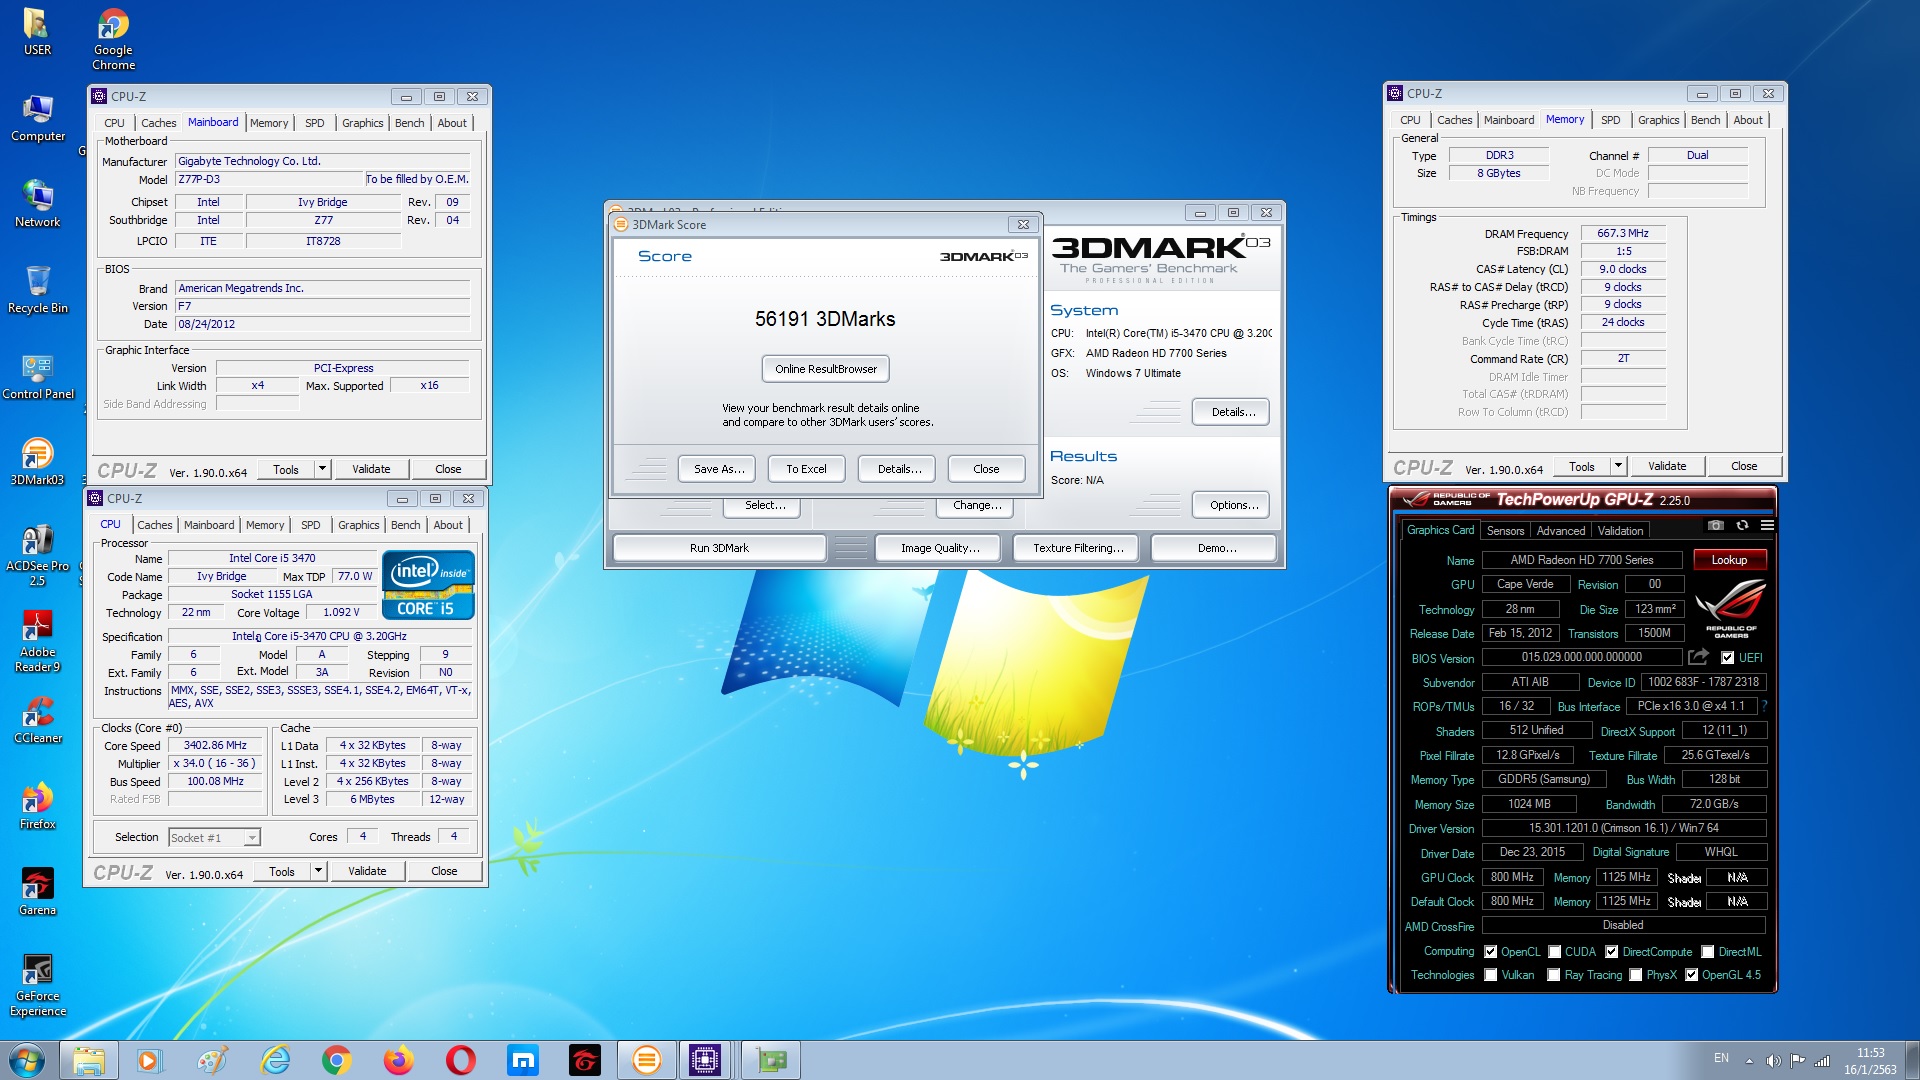This screenshot has width=1920, height=1080.
Task: Open the GPU-Z hamburger menu
Action: 1767,526
